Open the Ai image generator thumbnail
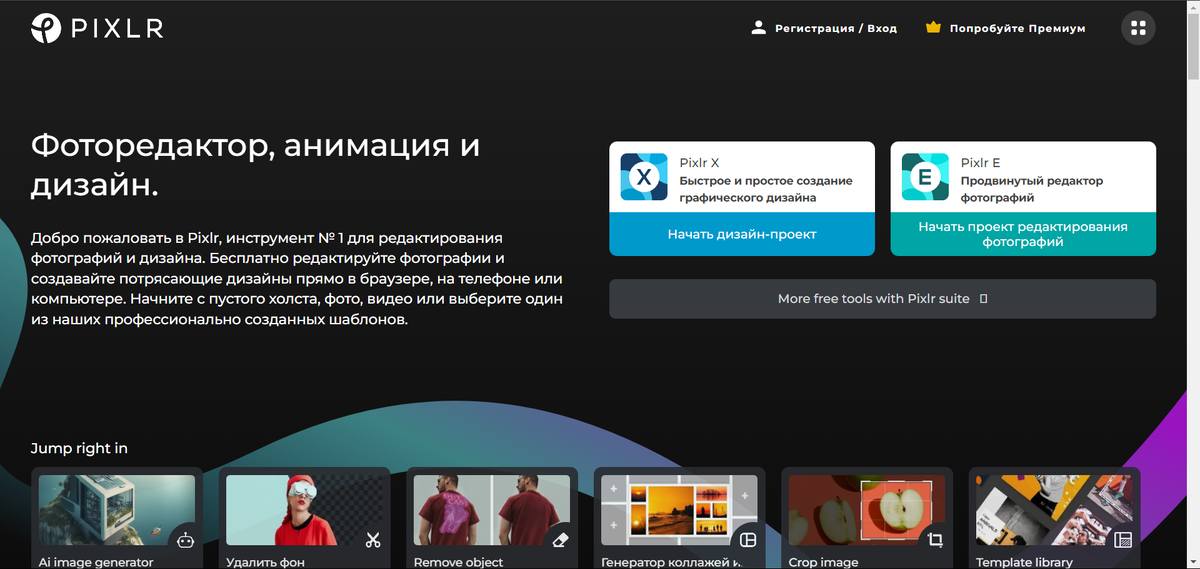The width and height of the screenshot is (1200, 569). [x=117, y=510]
